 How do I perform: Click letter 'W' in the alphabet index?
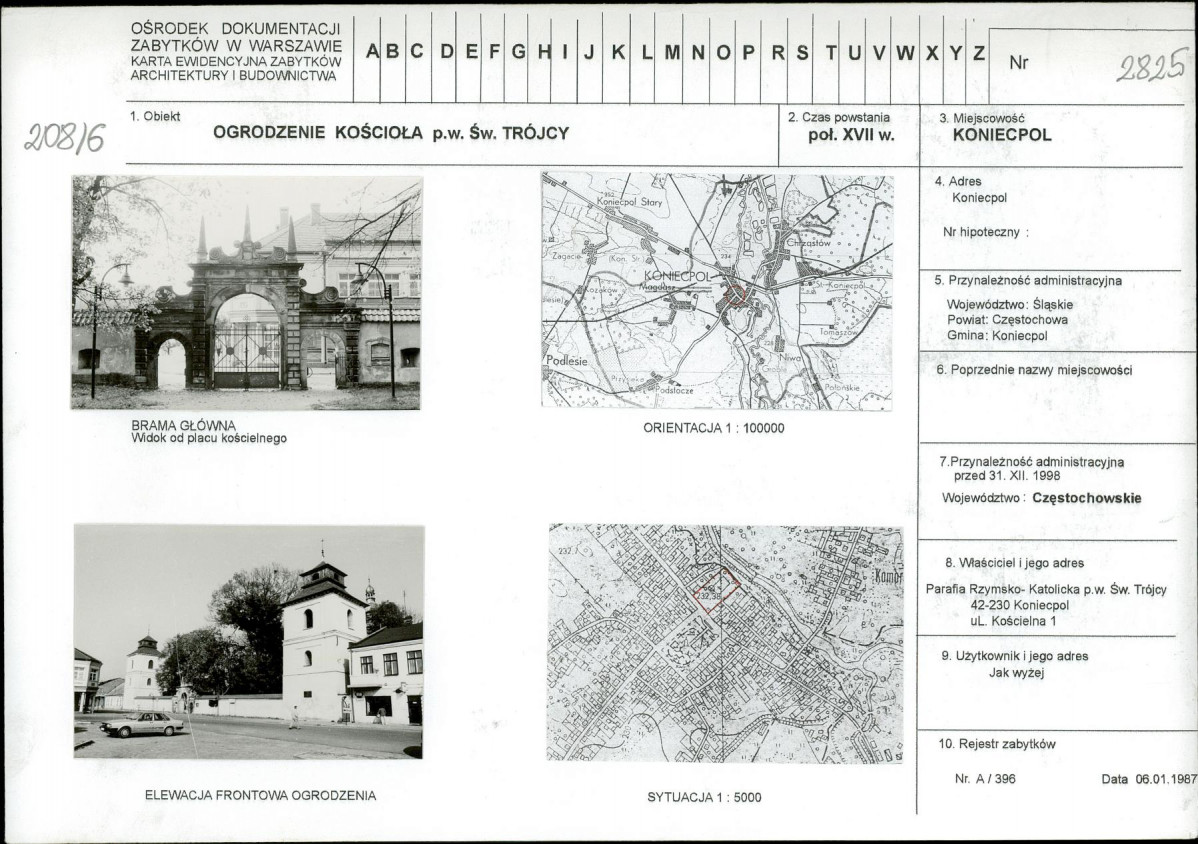point(905,53)
